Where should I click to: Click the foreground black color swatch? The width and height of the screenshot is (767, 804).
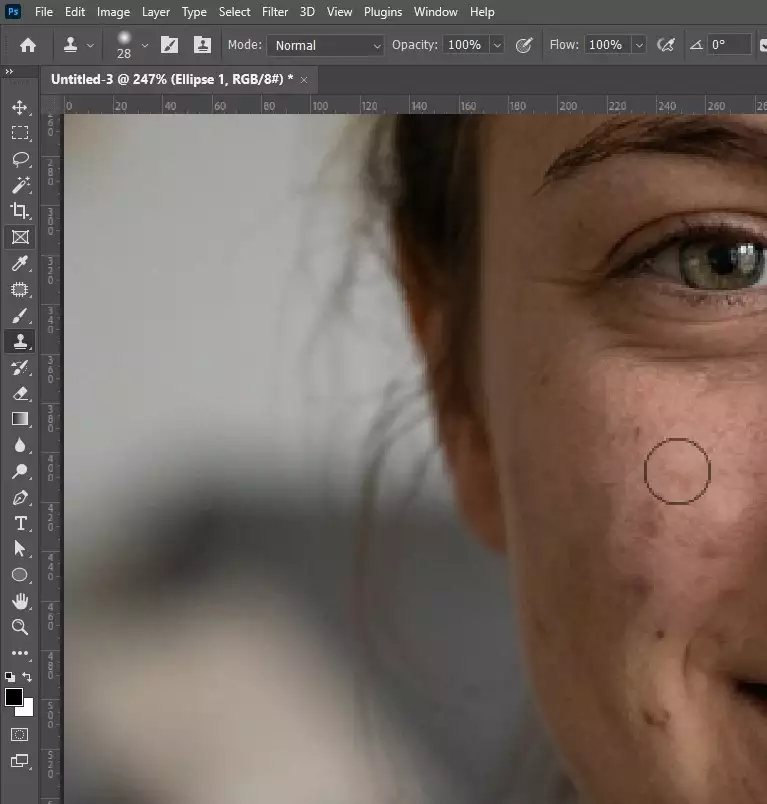pos(14,697)
